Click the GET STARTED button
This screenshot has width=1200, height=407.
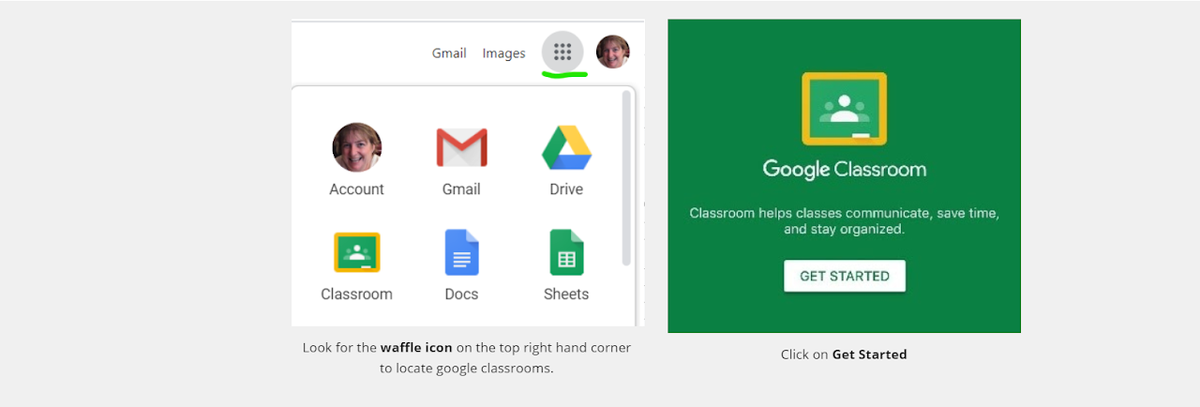pyautogui.click(x=844, y=276)
